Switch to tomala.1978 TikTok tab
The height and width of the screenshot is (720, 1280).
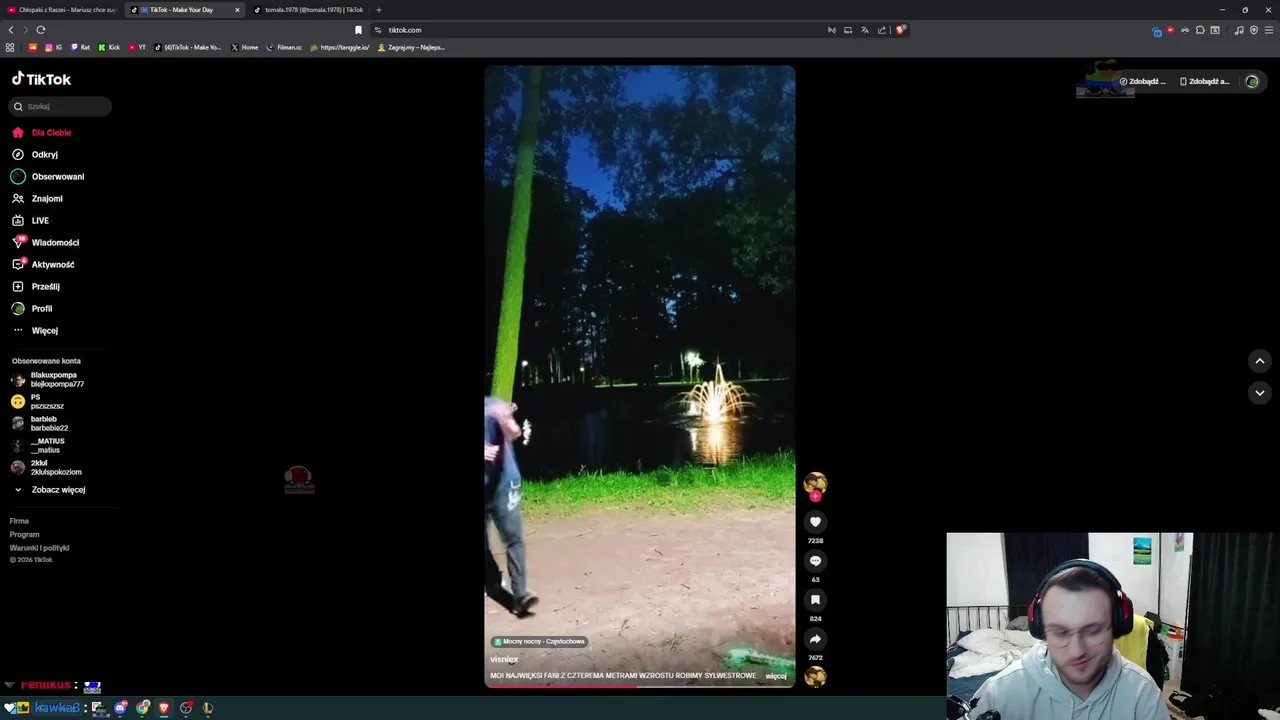(x=309, y=10)
